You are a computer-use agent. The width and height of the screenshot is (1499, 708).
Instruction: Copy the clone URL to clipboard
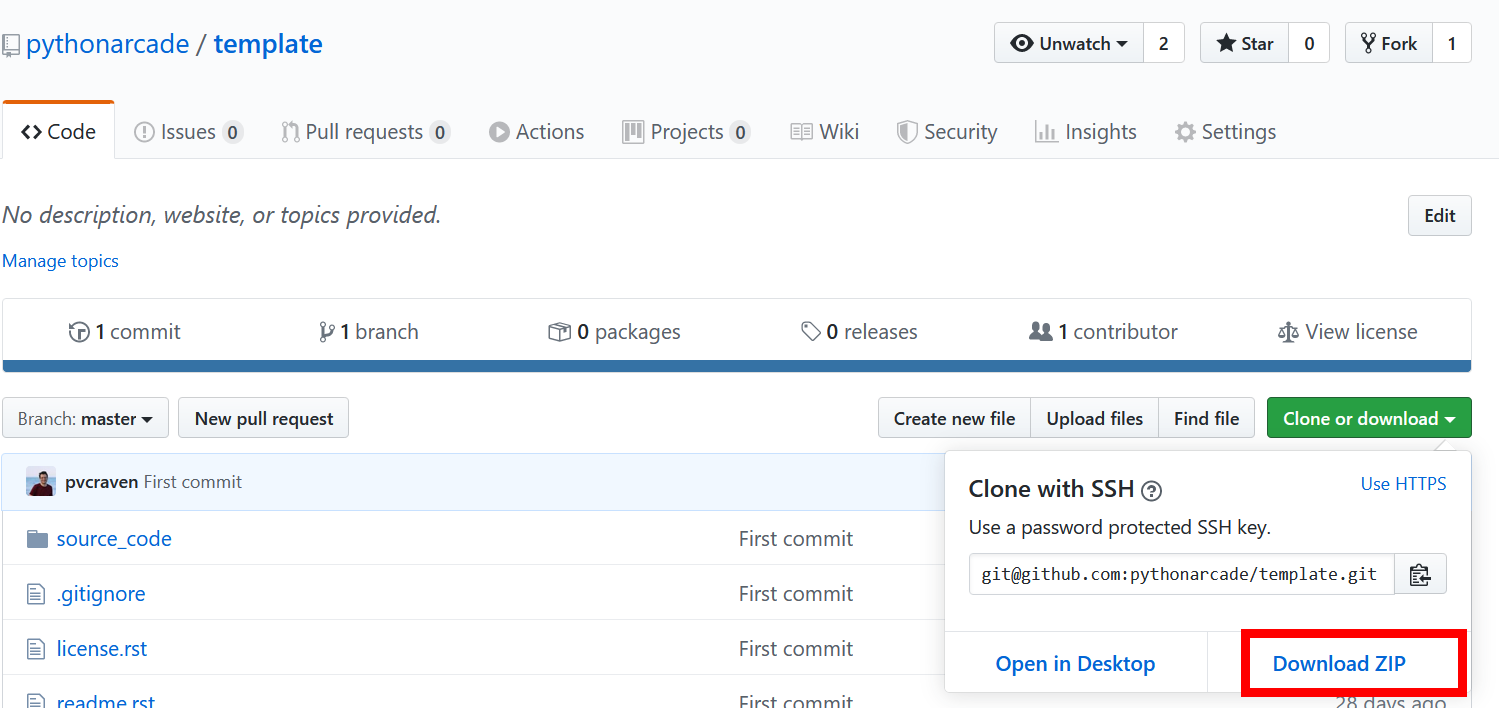coord(1420,574)
